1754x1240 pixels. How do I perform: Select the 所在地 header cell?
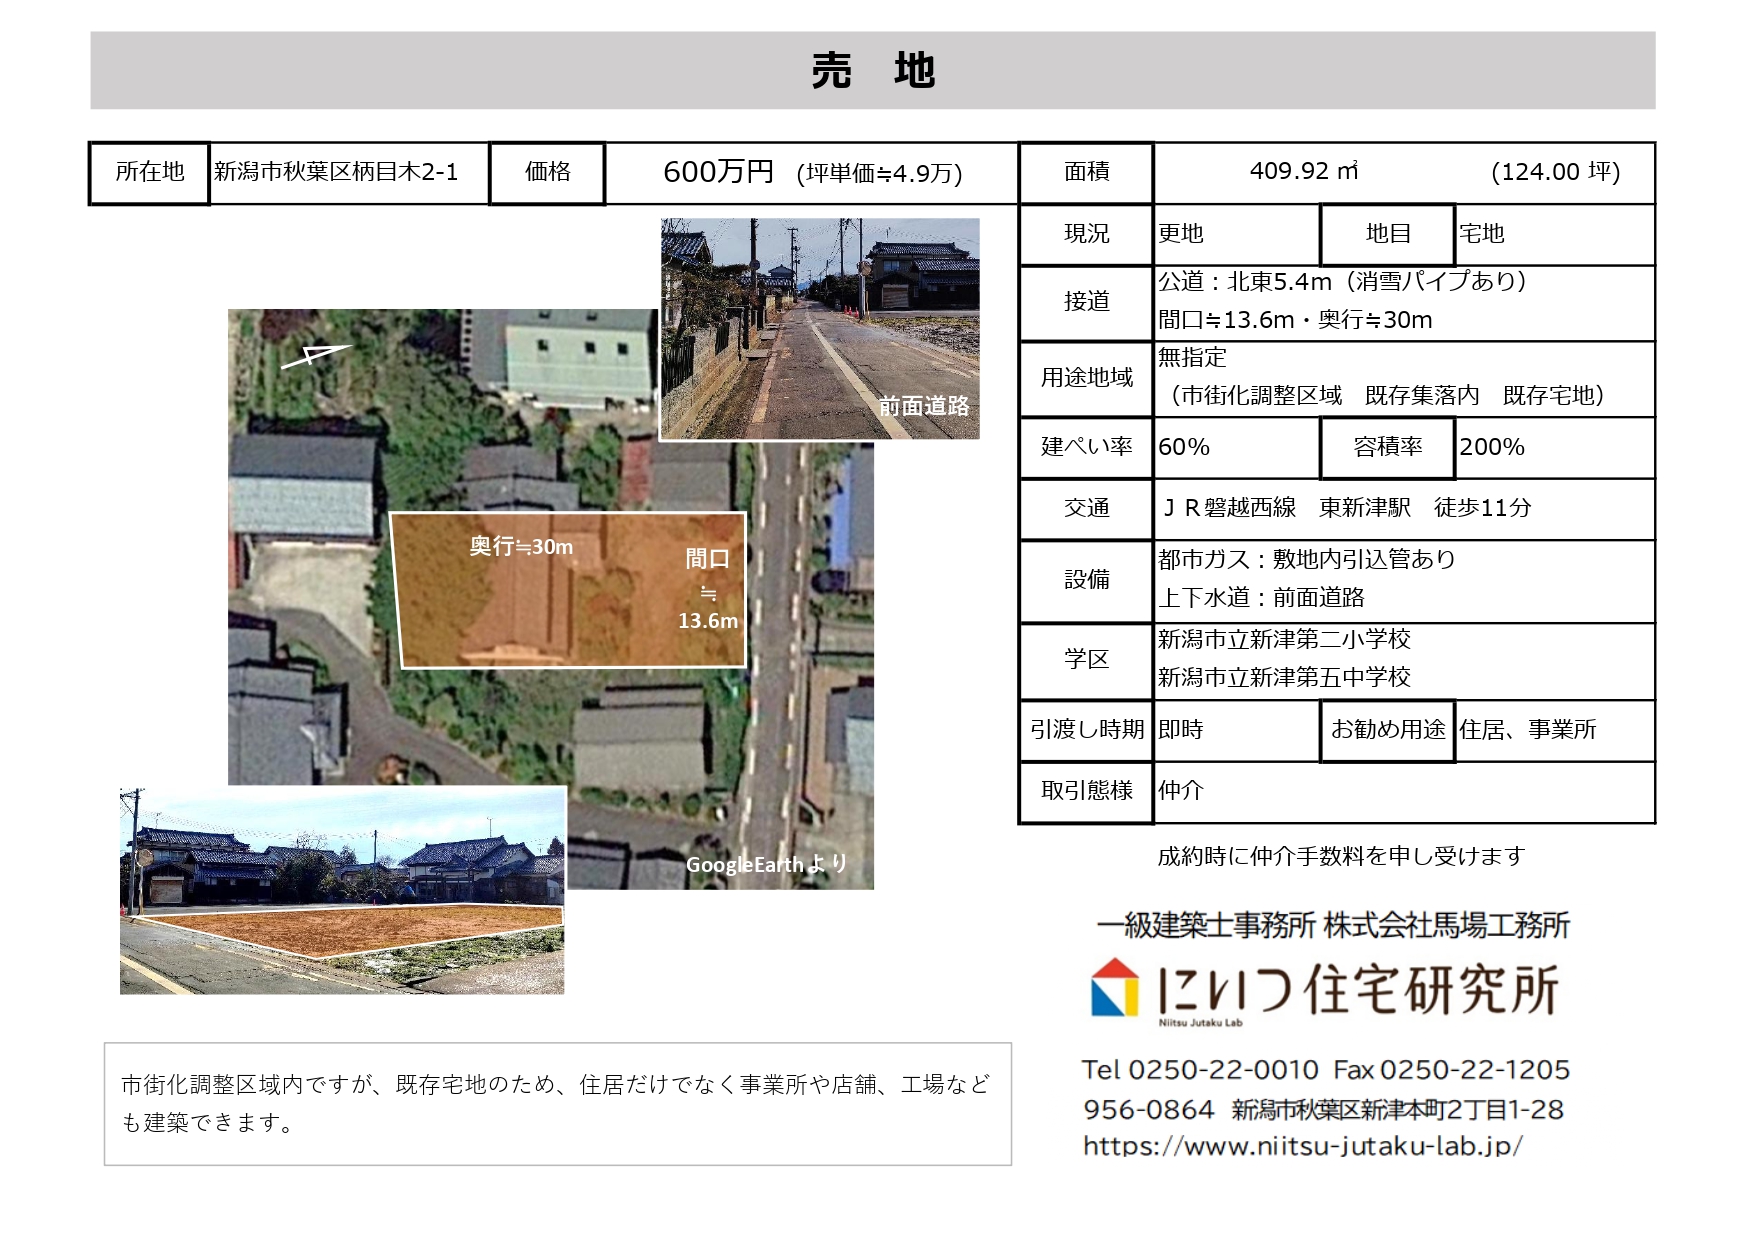pyautogui.click(x=149, y=173)
